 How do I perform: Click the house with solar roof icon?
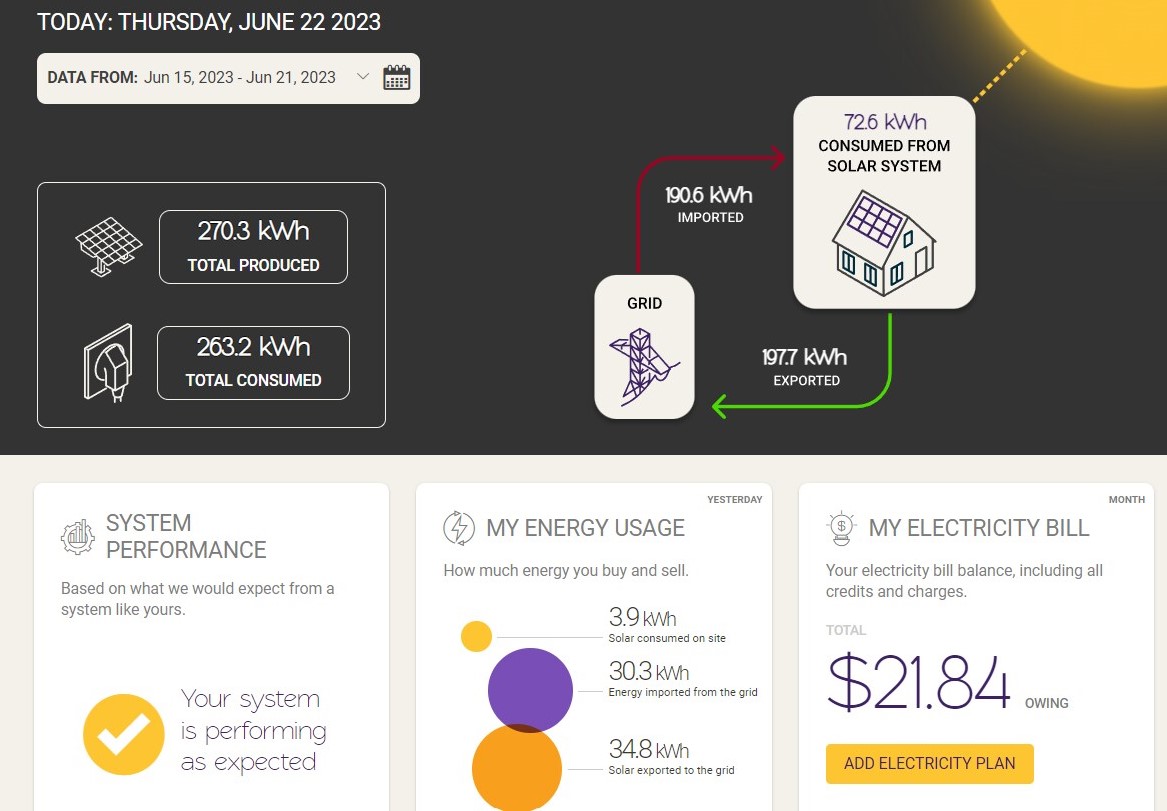884,243
